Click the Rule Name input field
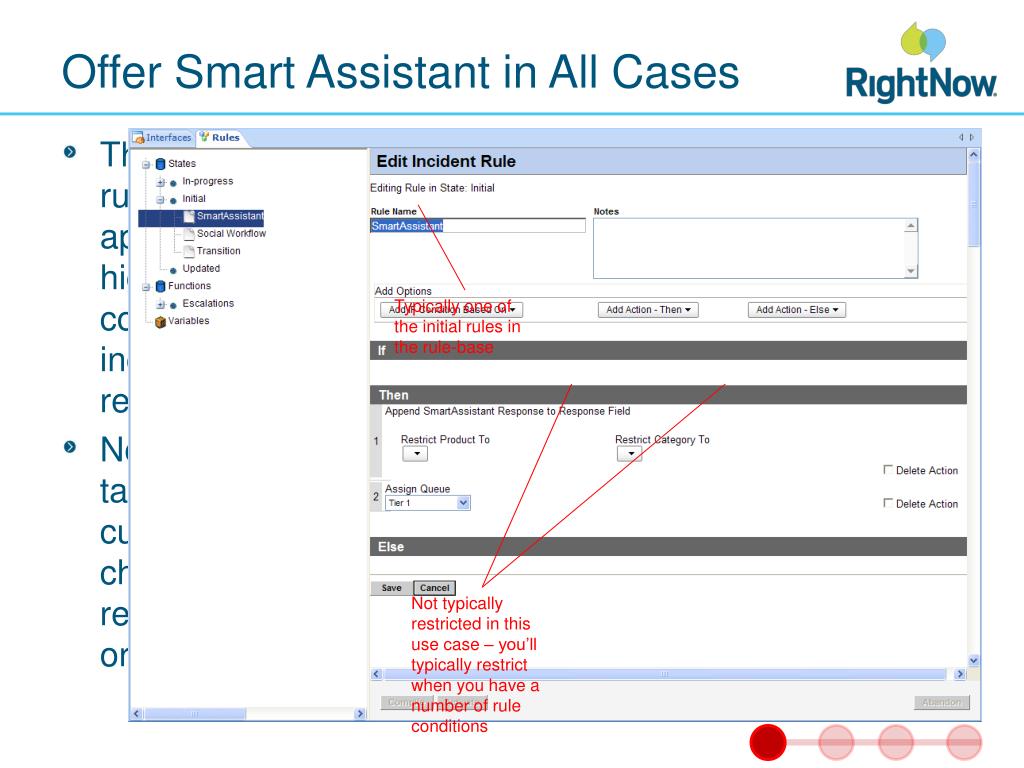Screen dimensions: 1024x768 (x=477, y=225)
